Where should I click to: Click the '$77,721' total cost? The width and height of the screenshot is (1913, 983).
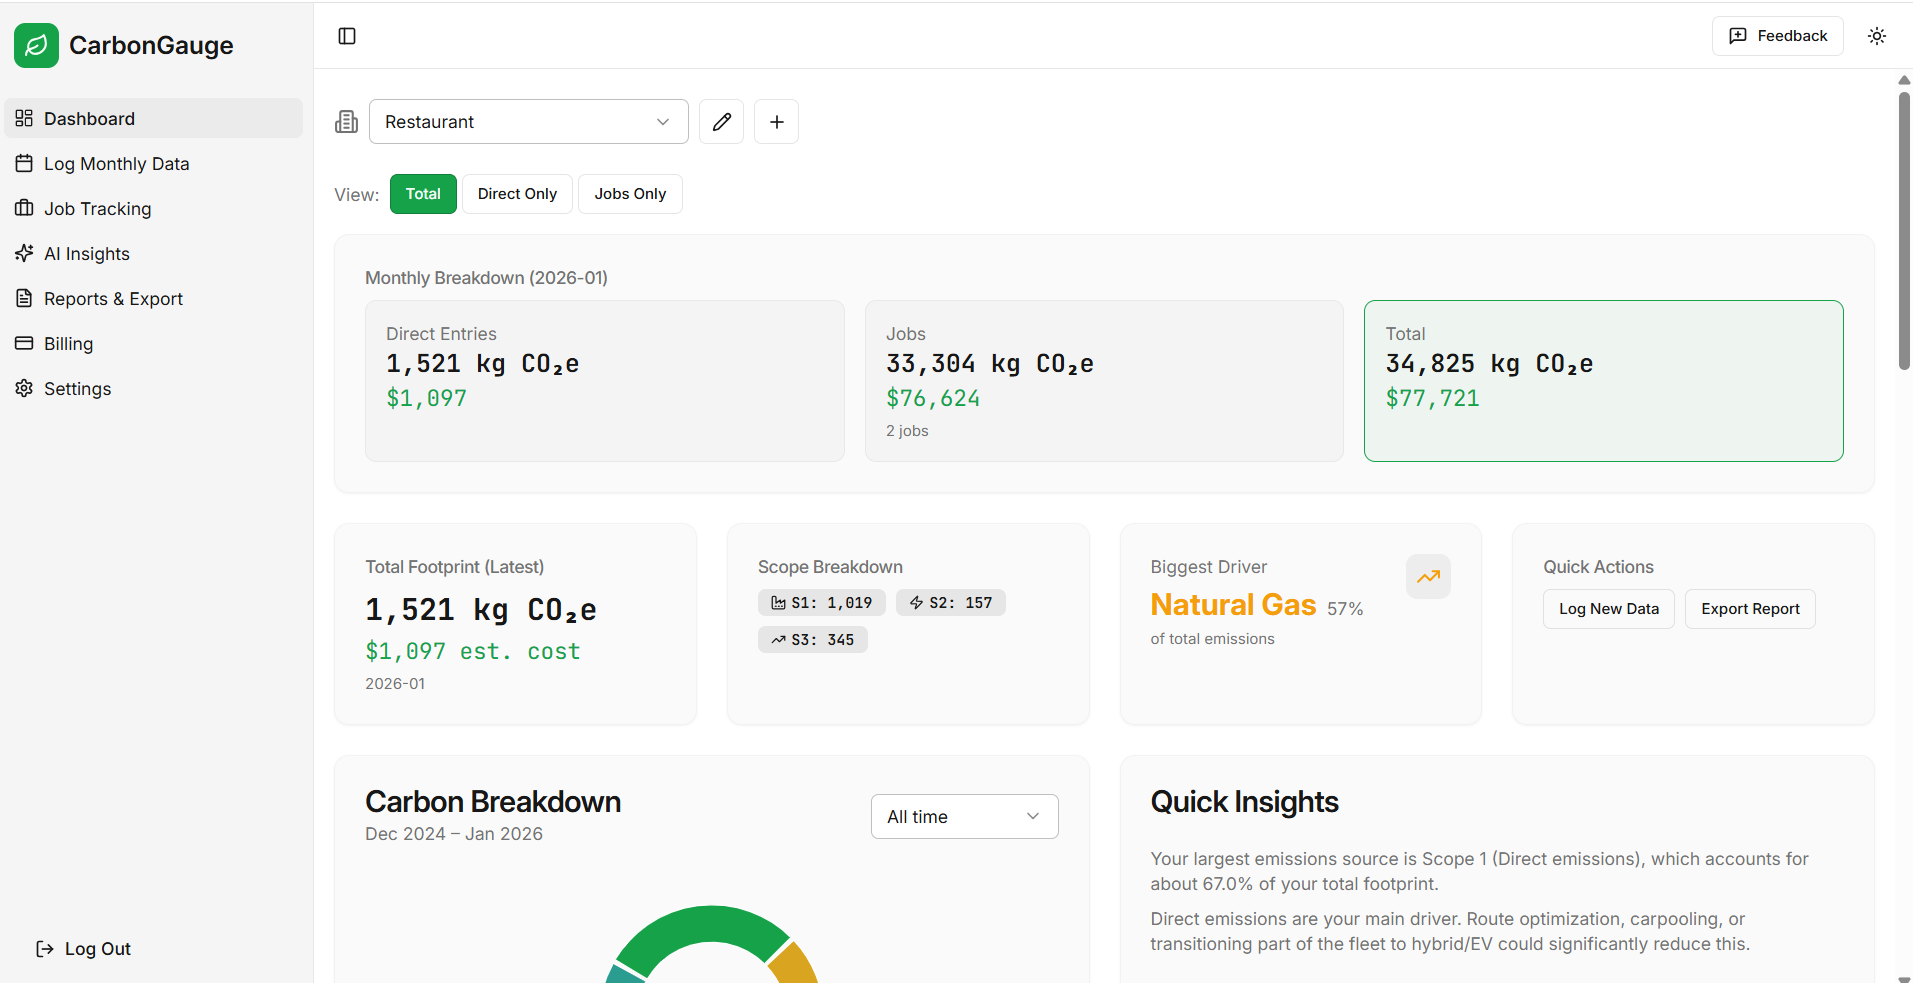pos(1432,398)
